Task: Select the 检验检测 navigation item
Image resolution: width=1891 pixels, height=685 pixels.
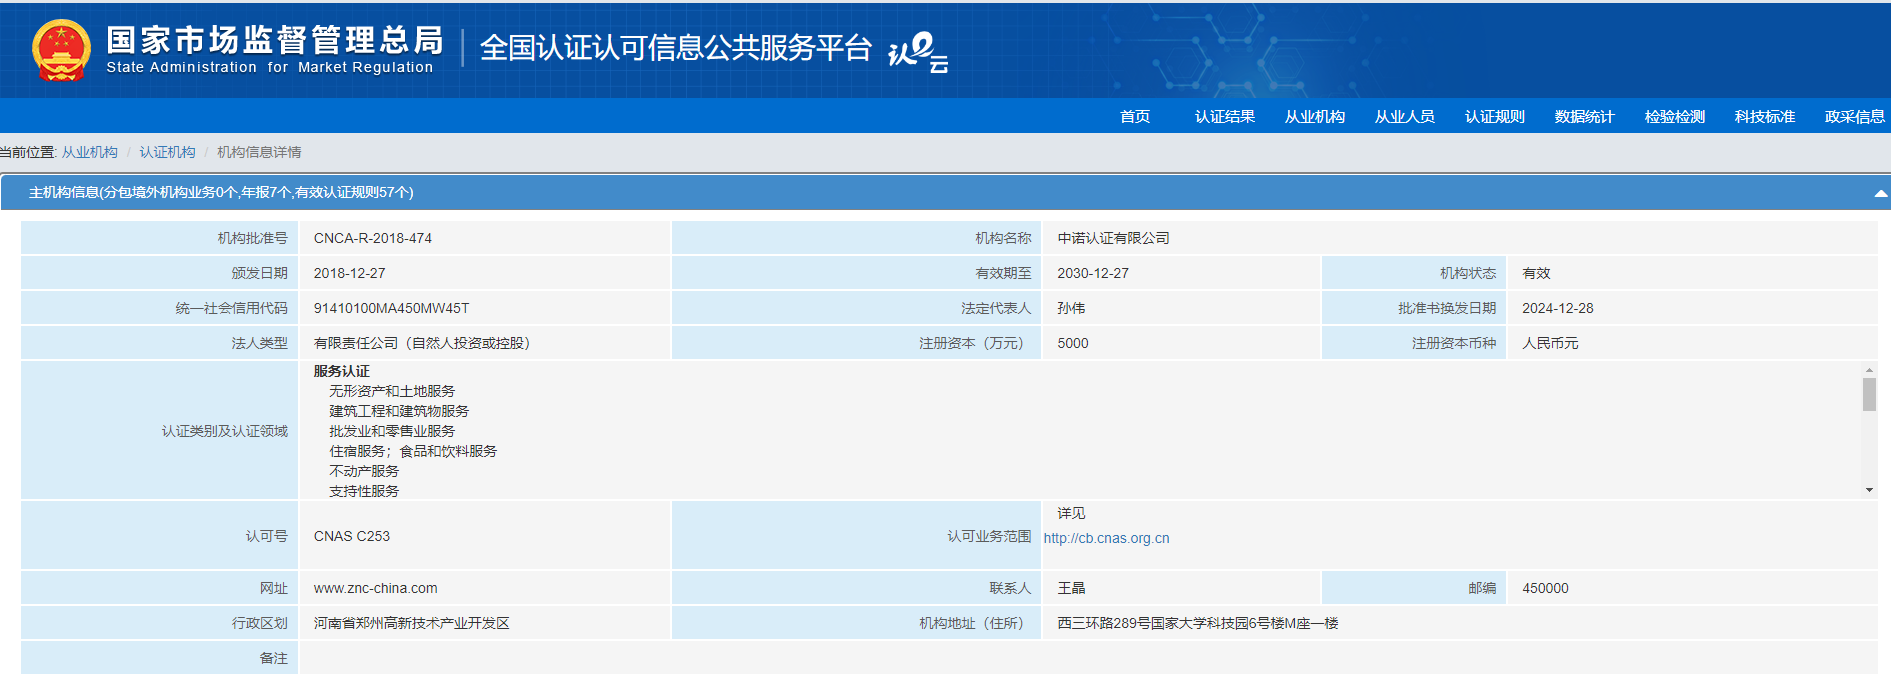Action: 1674,117
